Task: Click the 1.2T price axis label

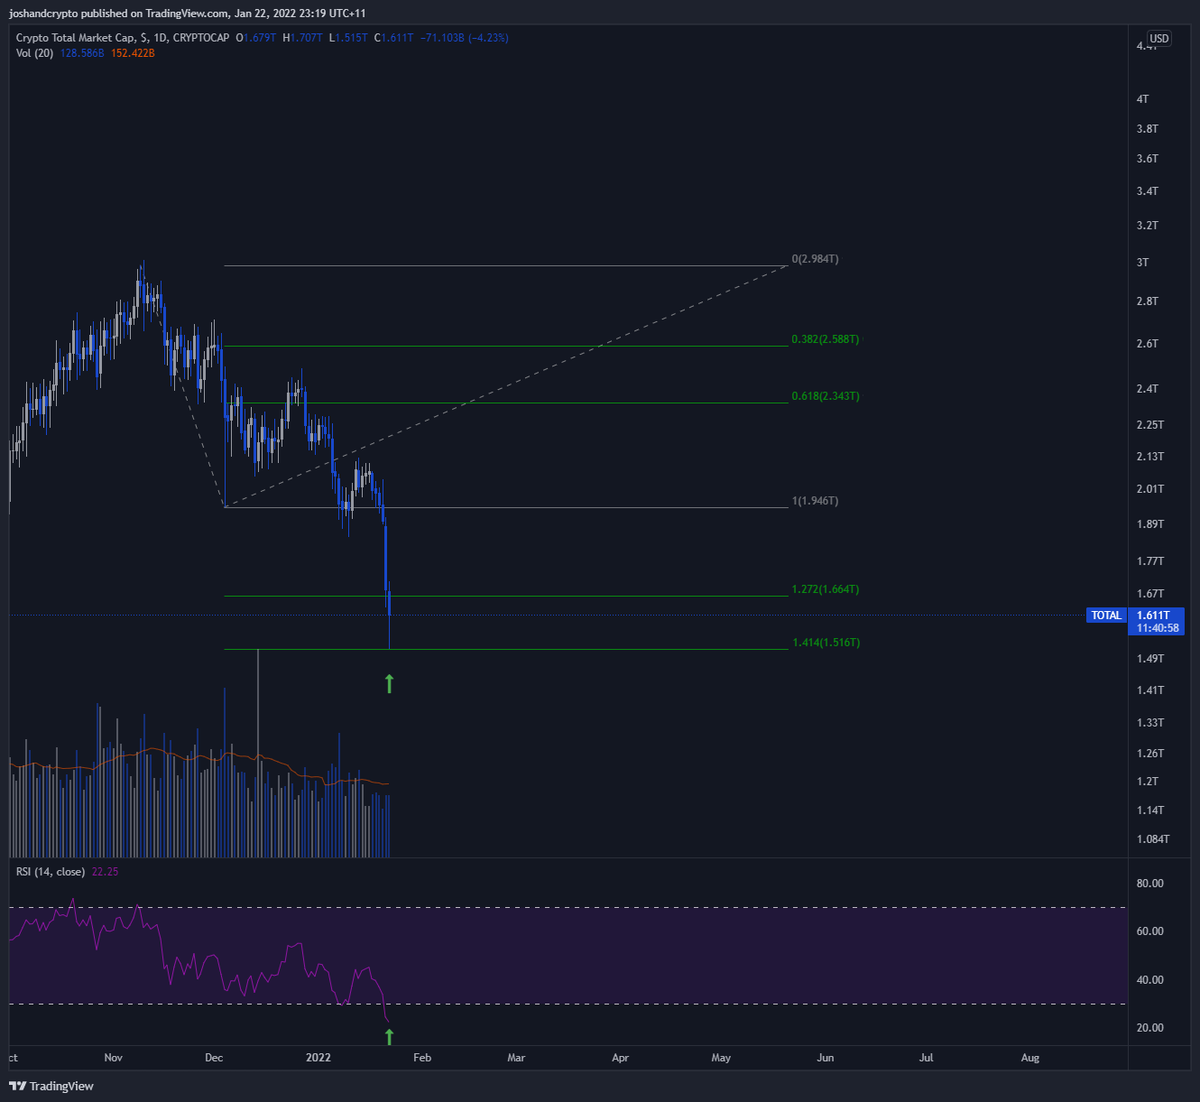Action: point(1147,781)
